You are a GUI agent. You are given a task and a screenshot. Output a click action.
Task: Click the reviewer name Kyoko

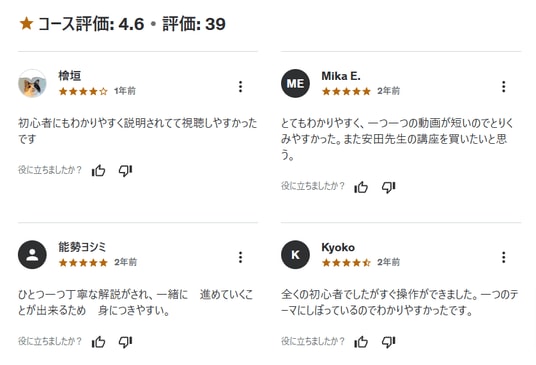click(x=338, y=247)
